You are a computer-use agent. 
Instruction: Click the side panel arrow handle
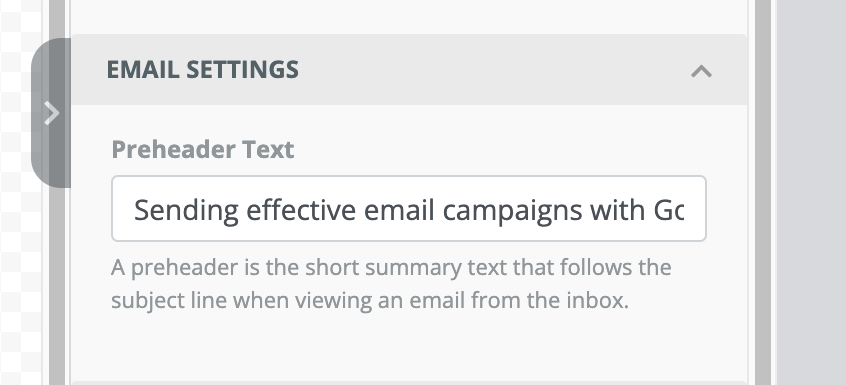[x=51, y=113]
